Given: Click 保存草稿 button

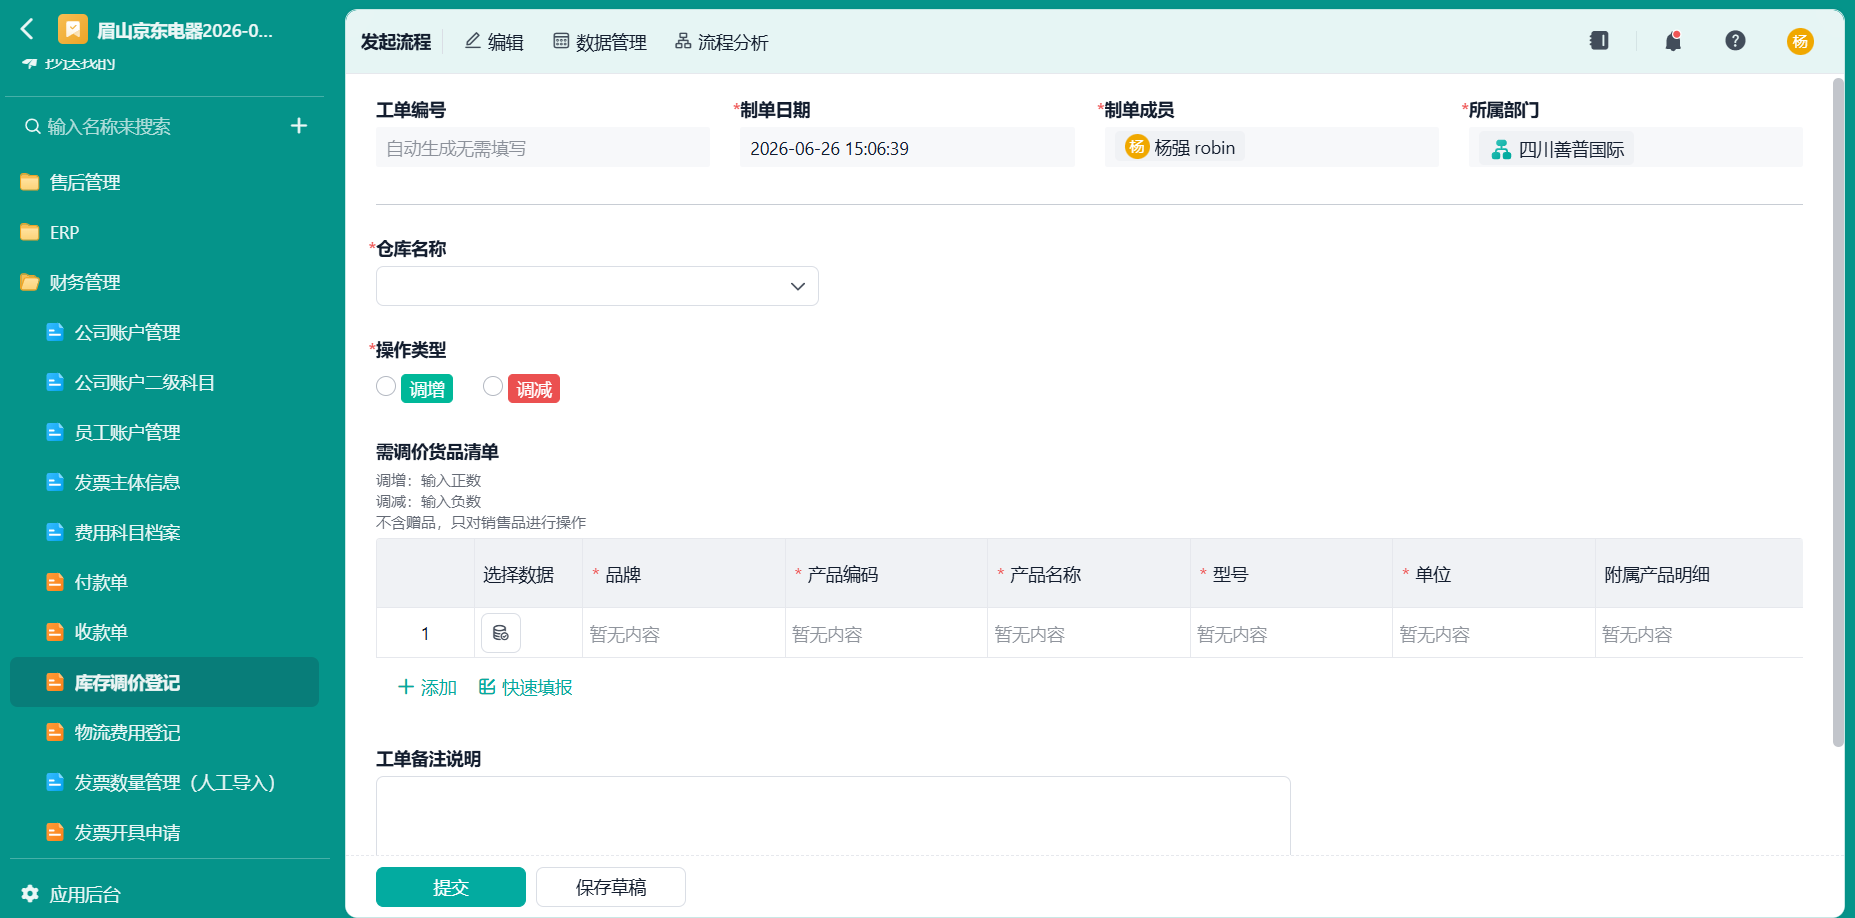Looking at the screenshot, I should pyautogui.click(x=611, y=887).
